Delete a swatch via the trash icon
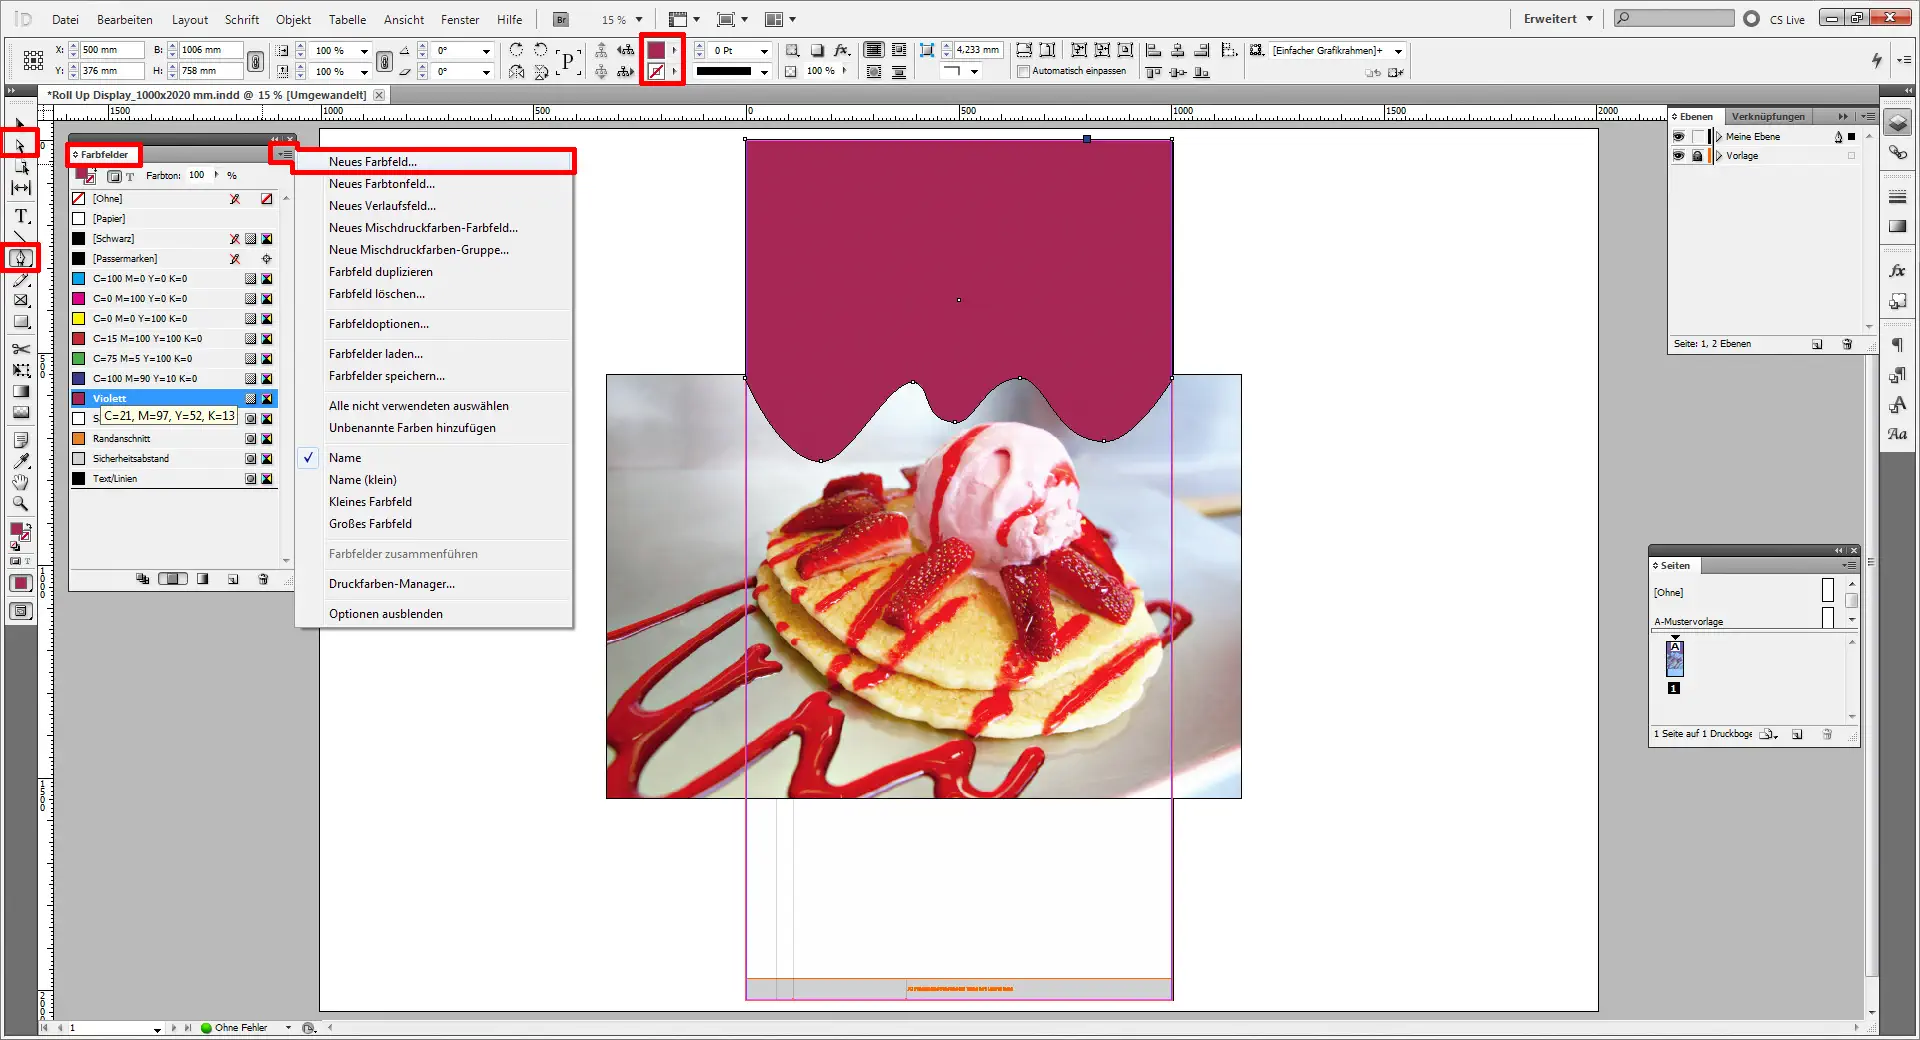Viewport: 1920px width, 1040px height. coord(264,578)
